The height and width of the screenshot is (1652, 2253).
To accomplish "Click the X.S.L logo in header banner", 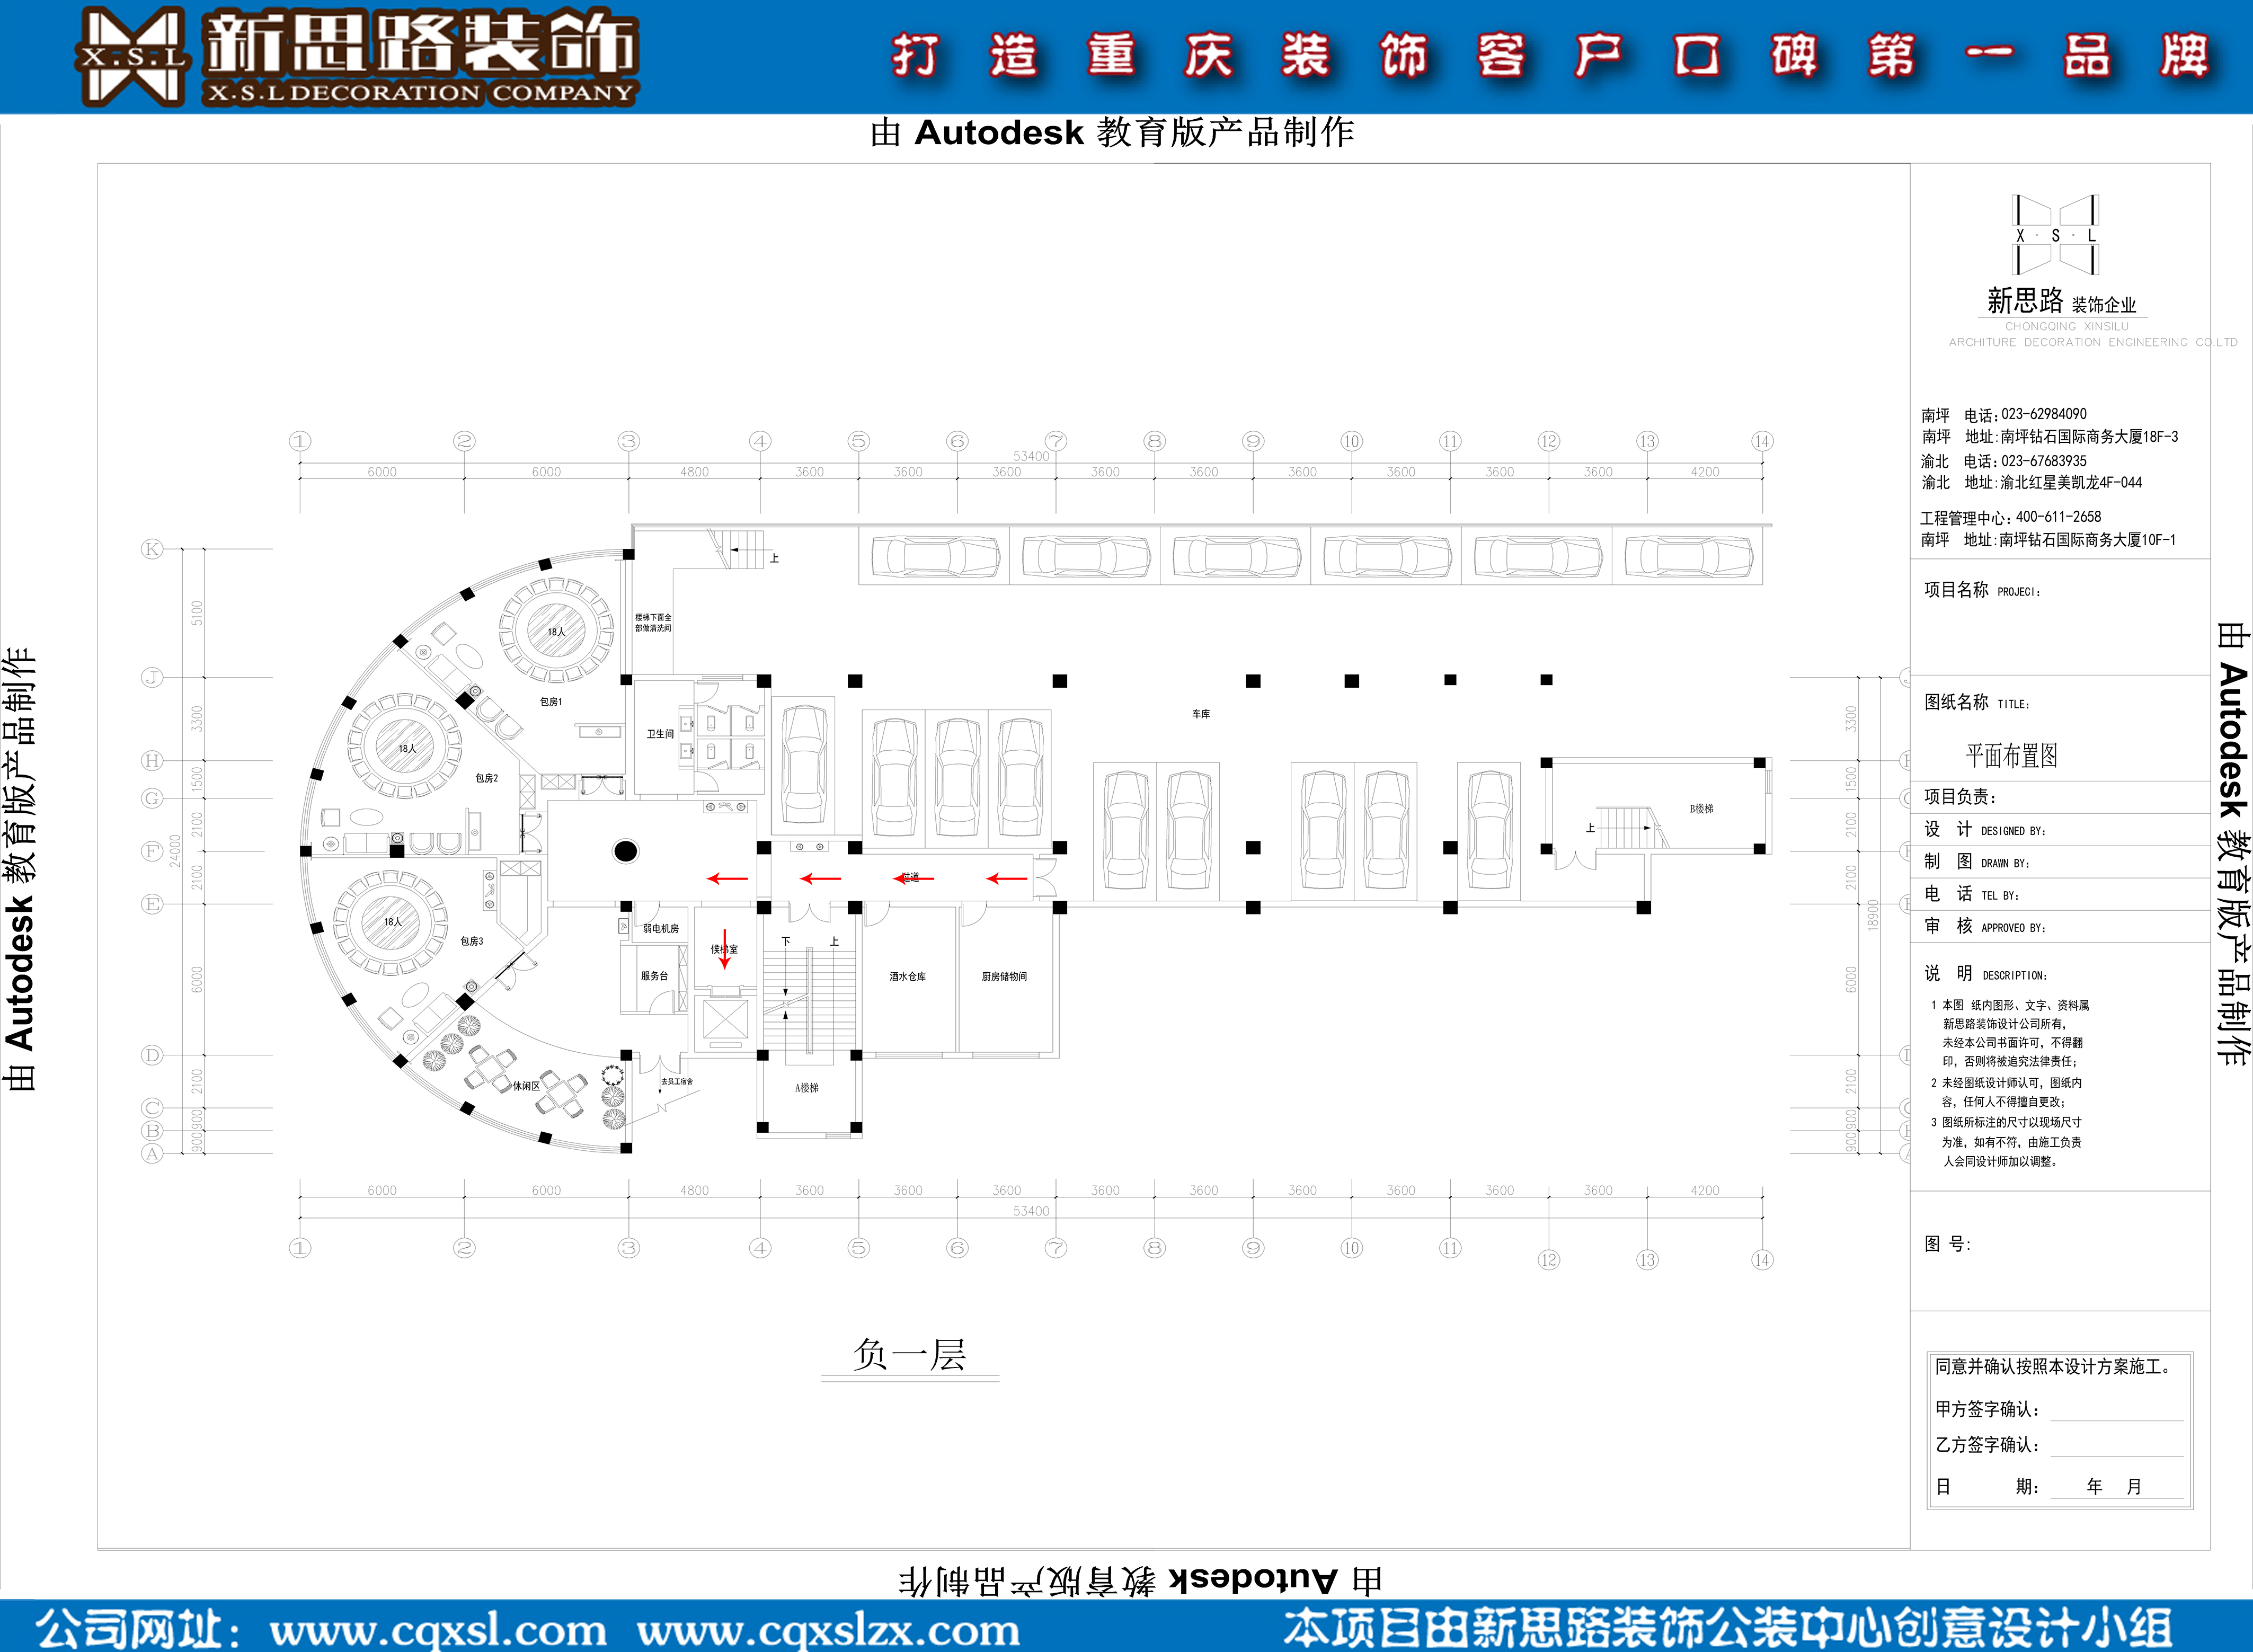I will click(131, 57).
